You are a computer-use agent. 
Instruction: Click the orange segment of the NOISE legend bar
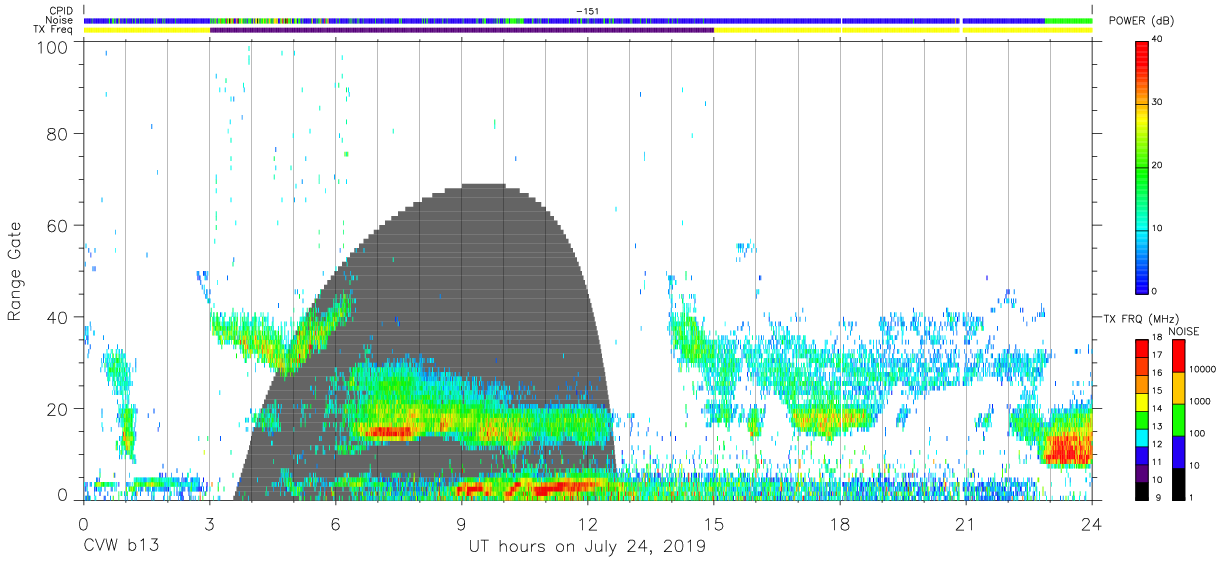click(1177, 387)
